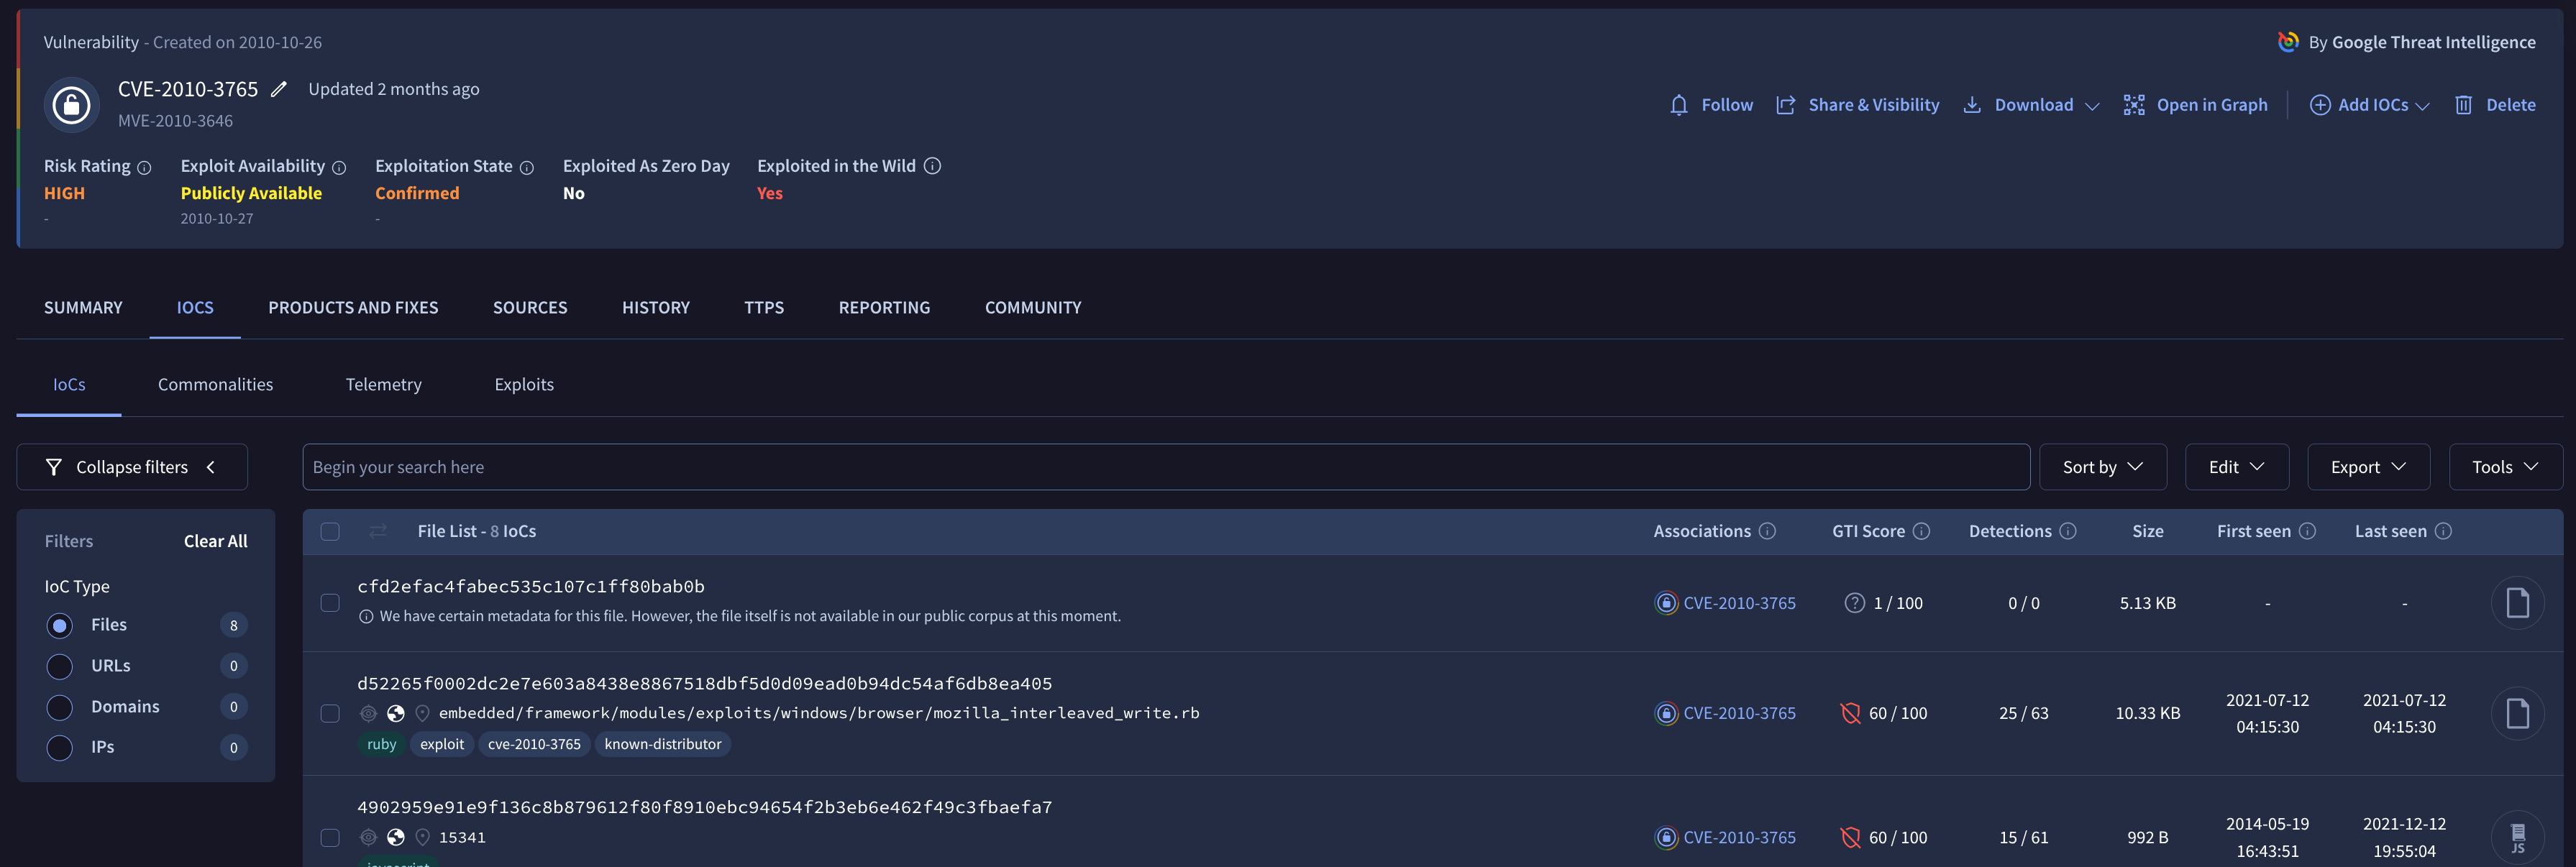The image size is (2576, 867).
Task: Click the GTI Score column info icon
Action: (1921, 531)
